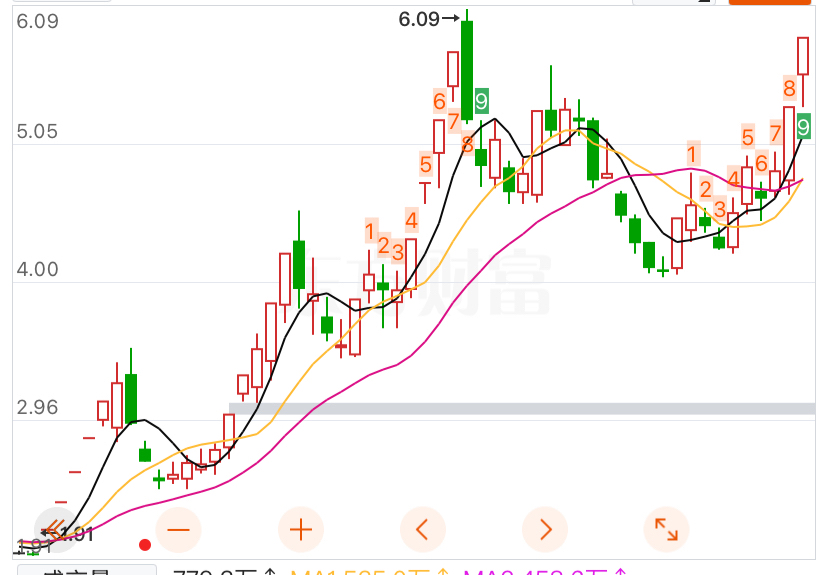Image resolution: width=828 pixels, height=575 pixels.
Task: Select the green 9 marker at chart's latest candles
Action: coord(803,127)
